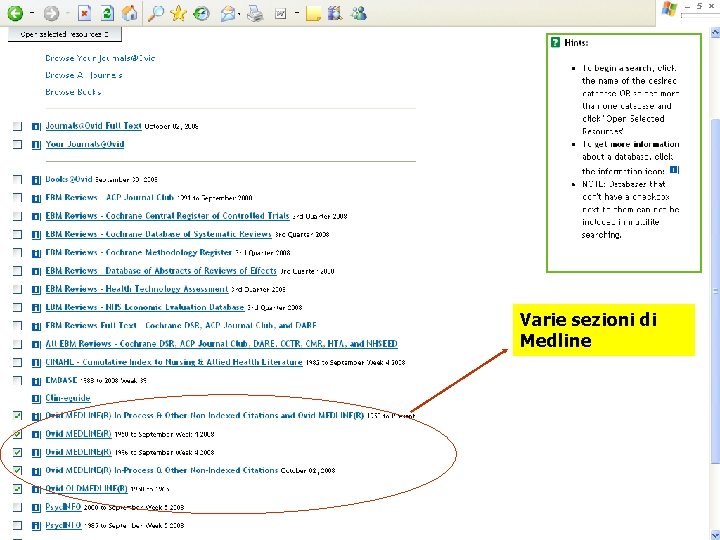Open info icon for Clin-eguide
Screen dimensions: 720x540
pyautogui.click(x=36, y=399)
